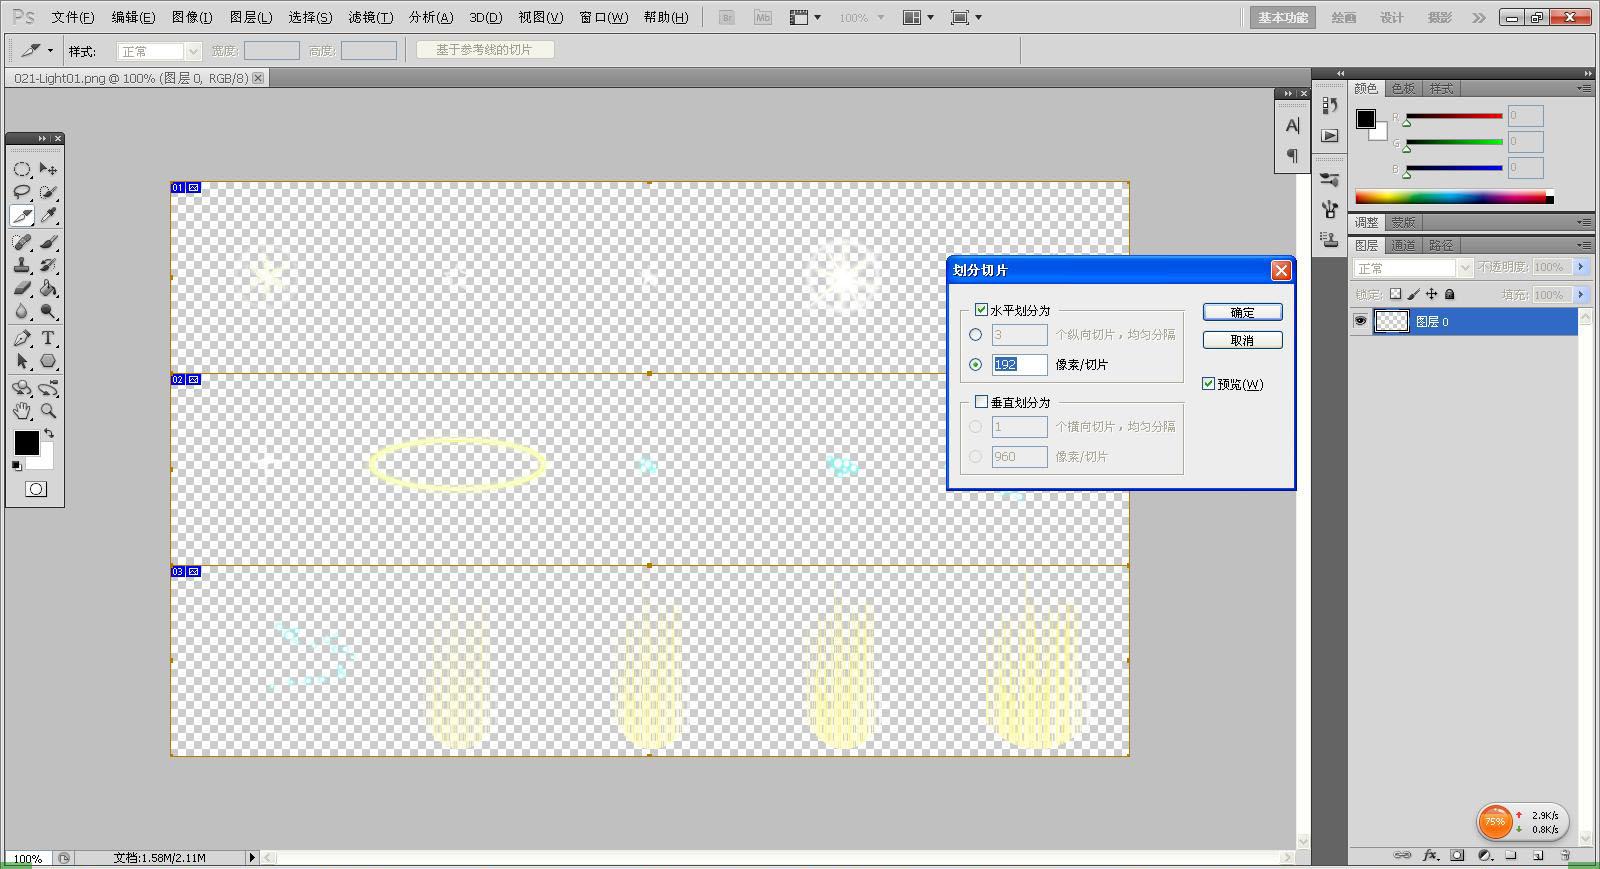Select the Type (T) tool
The height and width of the screenshot is (869, 1600).
click(48, 338)
